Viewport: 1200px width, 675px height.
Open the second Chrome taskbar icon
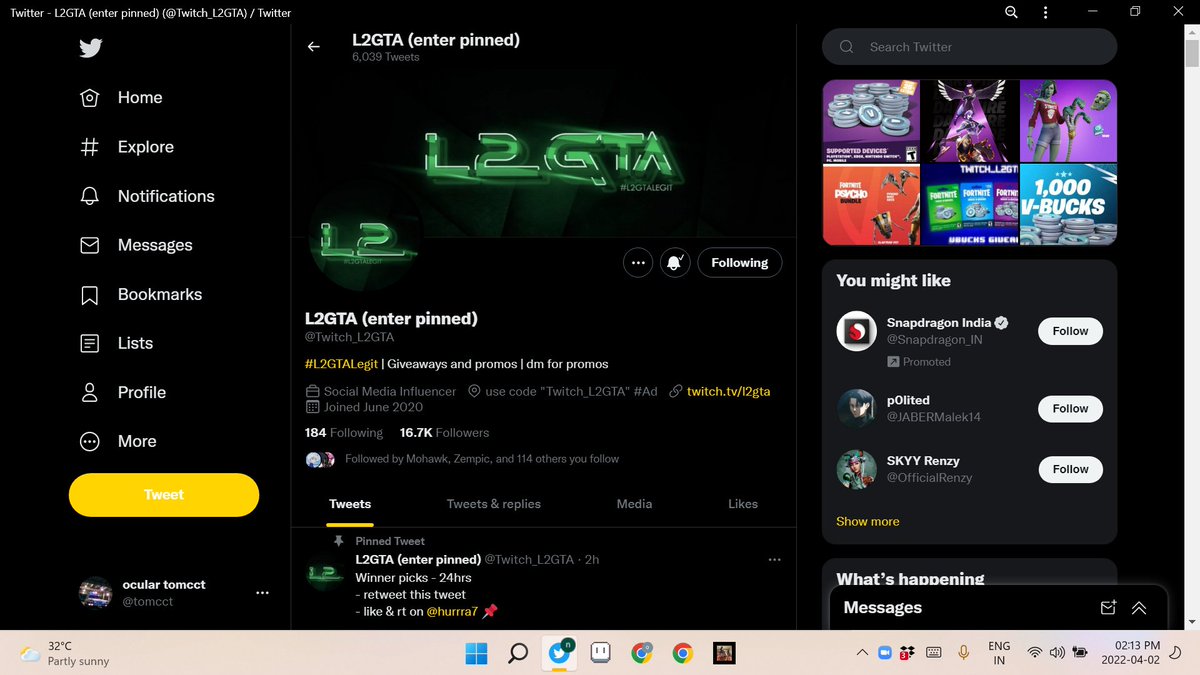pos(683,654)
